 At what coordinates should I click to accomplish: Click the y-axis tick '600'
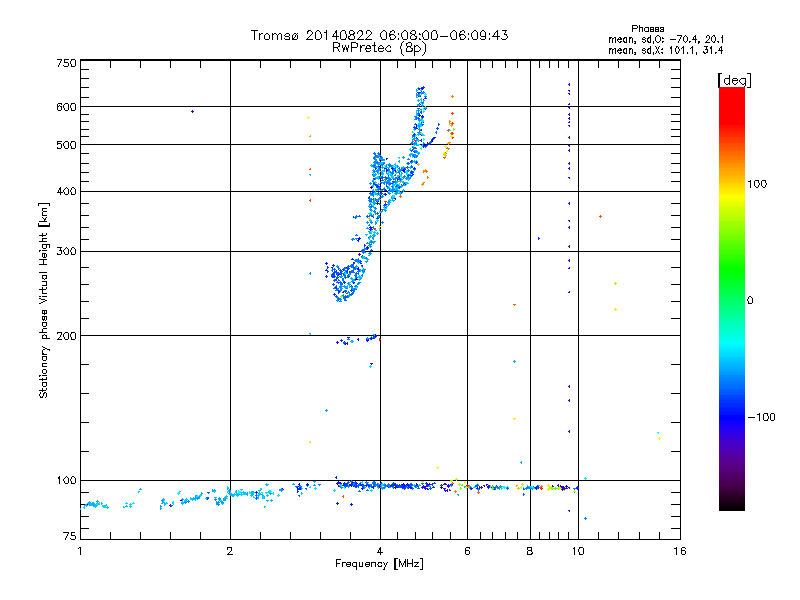[66, 107]
